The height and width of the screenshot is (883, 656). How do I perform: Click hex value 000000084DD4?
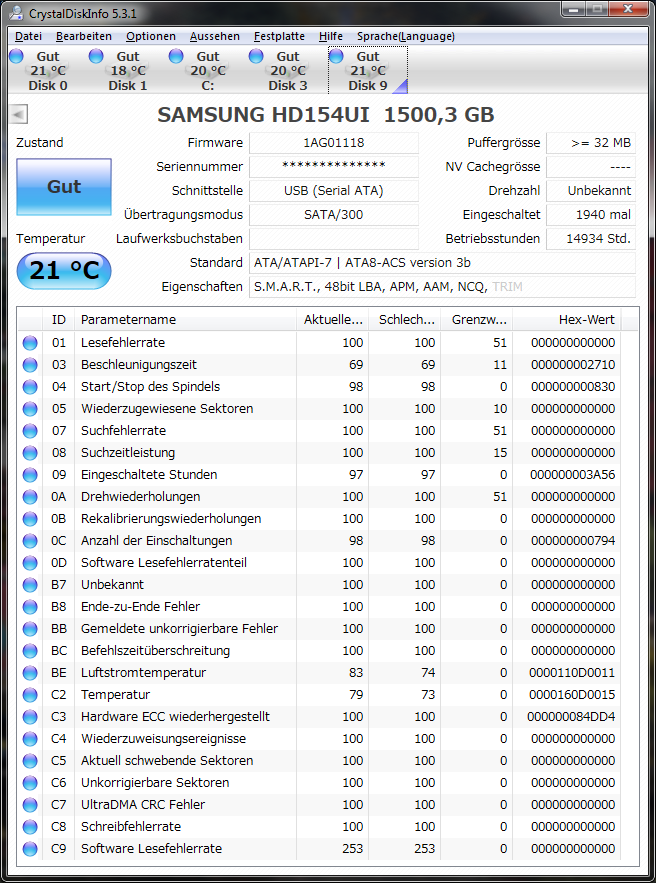pyautogui.click(x=571, y=716)
